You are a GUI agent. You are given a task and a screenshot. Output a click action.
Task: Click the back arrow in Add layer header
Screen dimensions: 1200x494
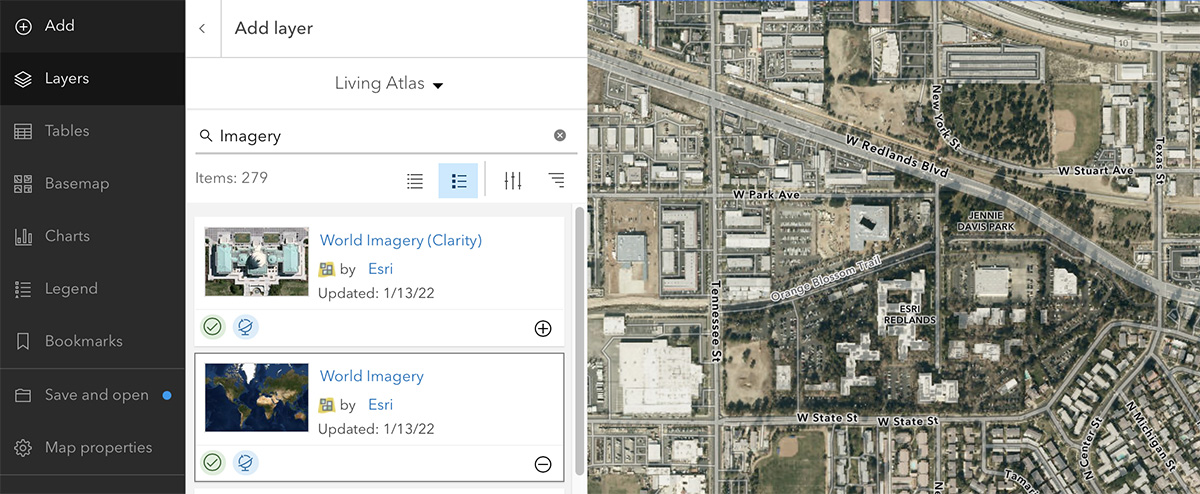pos(202,29)
